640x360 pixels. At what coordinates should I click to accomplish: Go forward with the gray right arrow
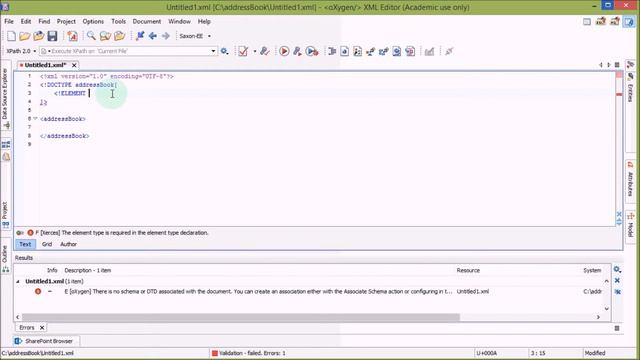pos(165,36)
